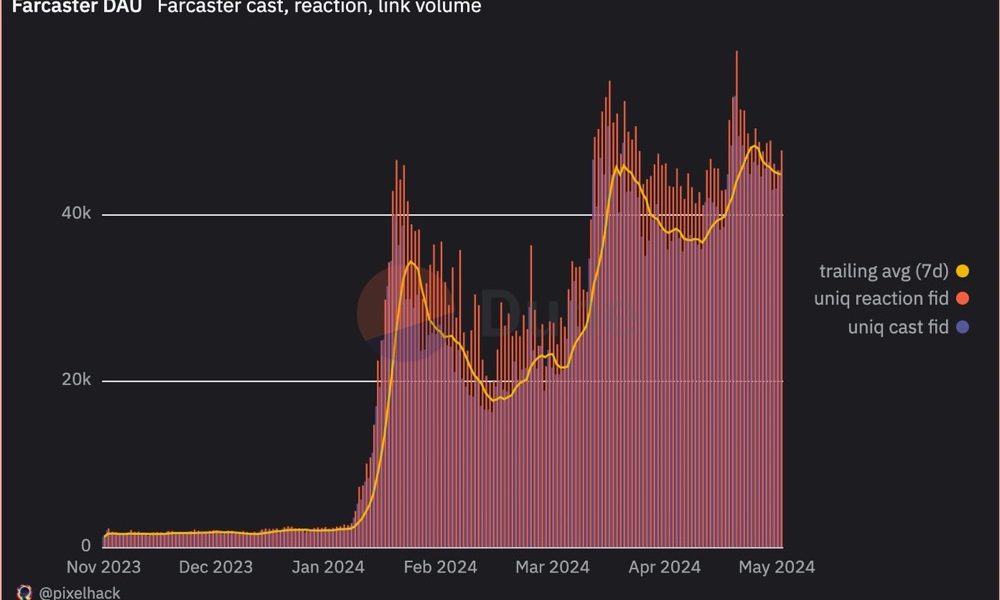Screen dimensions: 1000x600
Task: Click the May 2024 x-axis label
Action: click(x=777, y=567)
